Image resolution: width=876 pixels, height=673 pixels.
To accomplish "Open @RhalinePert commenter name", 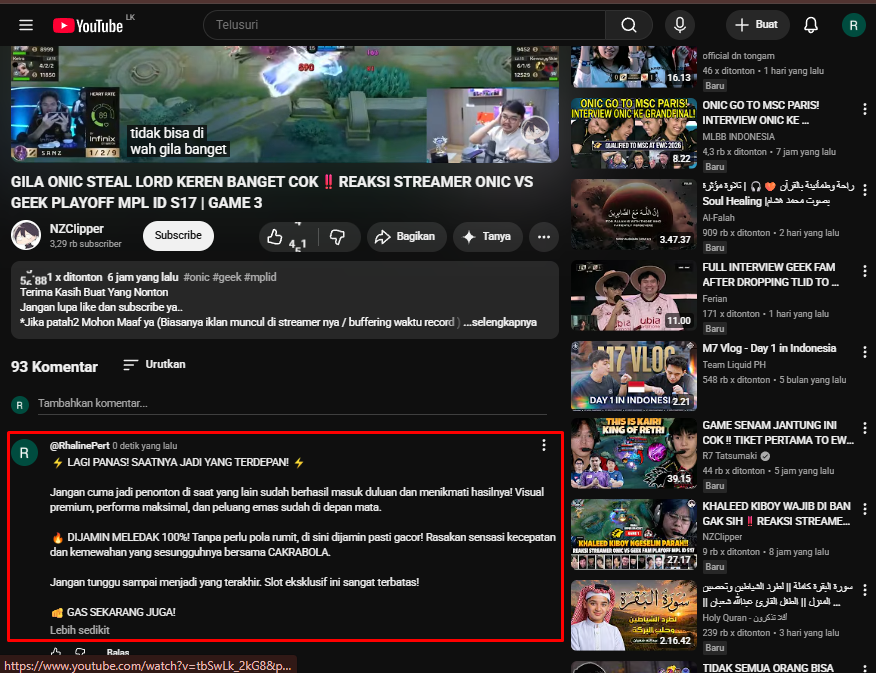I will click(79, 446).
